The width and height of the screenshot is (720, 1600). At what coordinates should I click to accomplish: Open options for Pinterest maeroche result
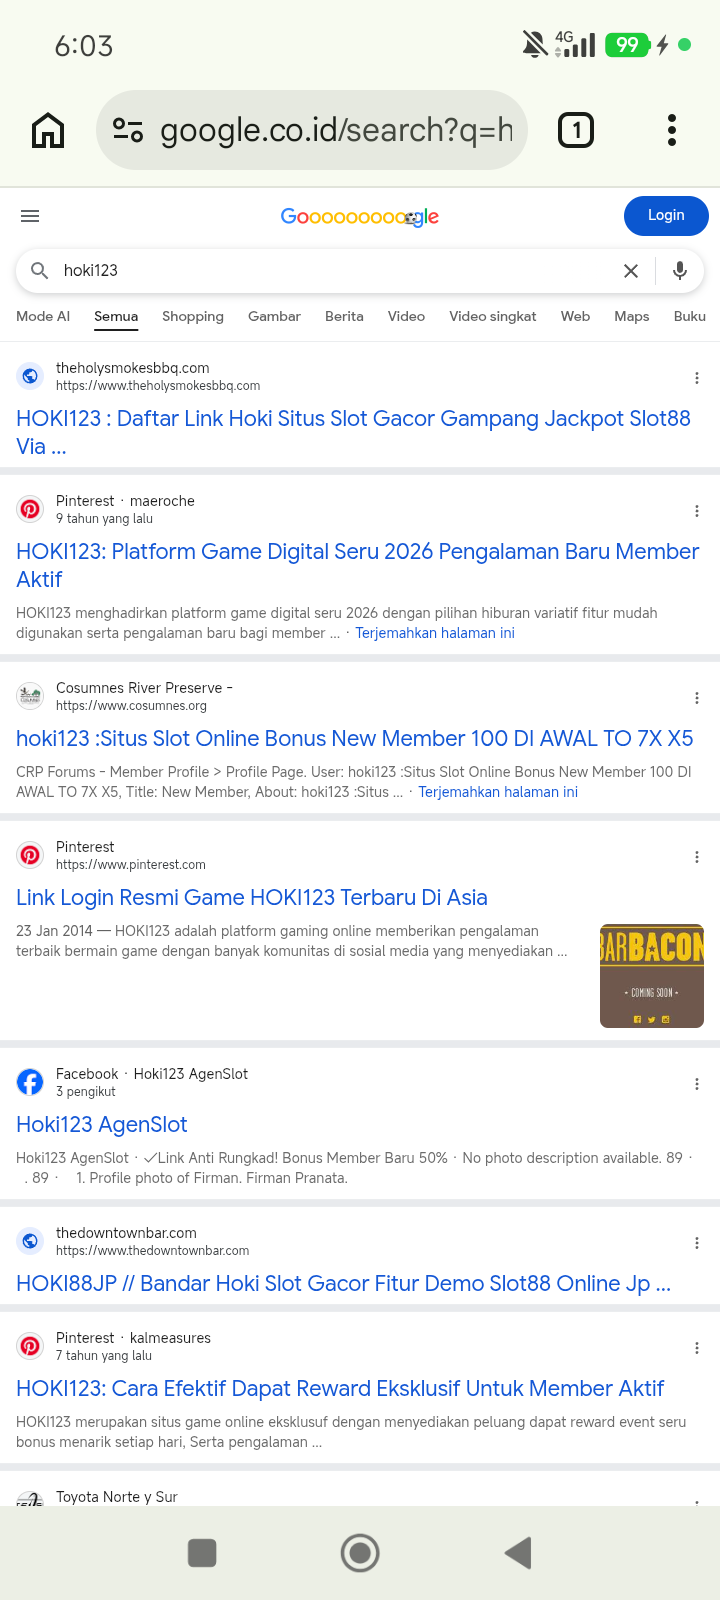[x=697, y=511]
